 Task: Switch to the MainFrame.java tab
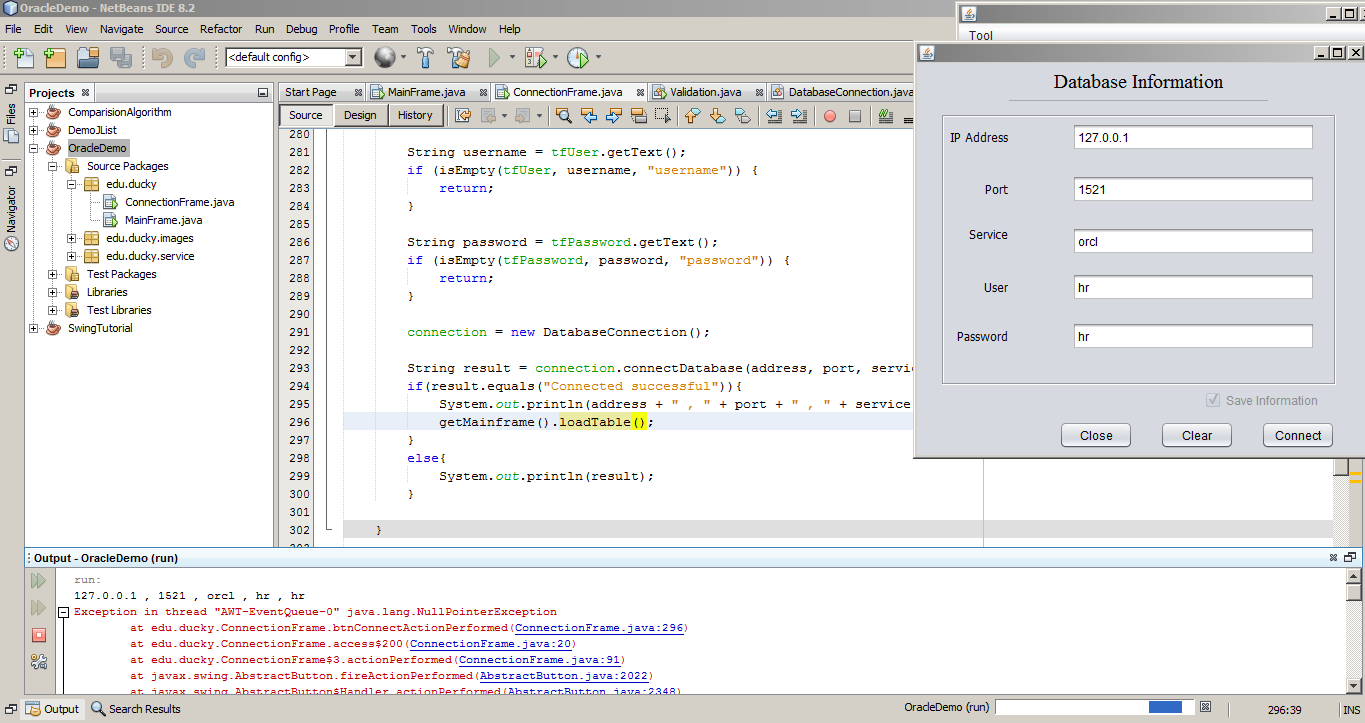426,92
